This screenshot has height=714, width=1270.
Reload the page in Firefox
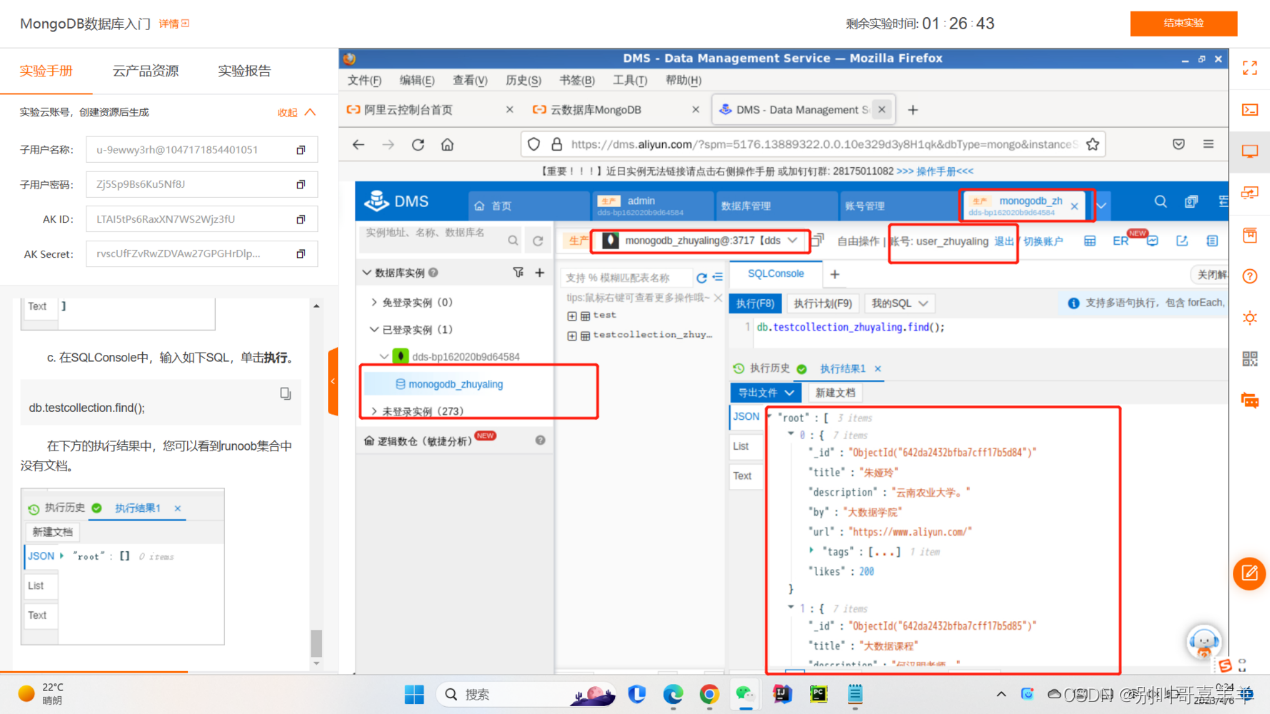(x=418, y=144)
